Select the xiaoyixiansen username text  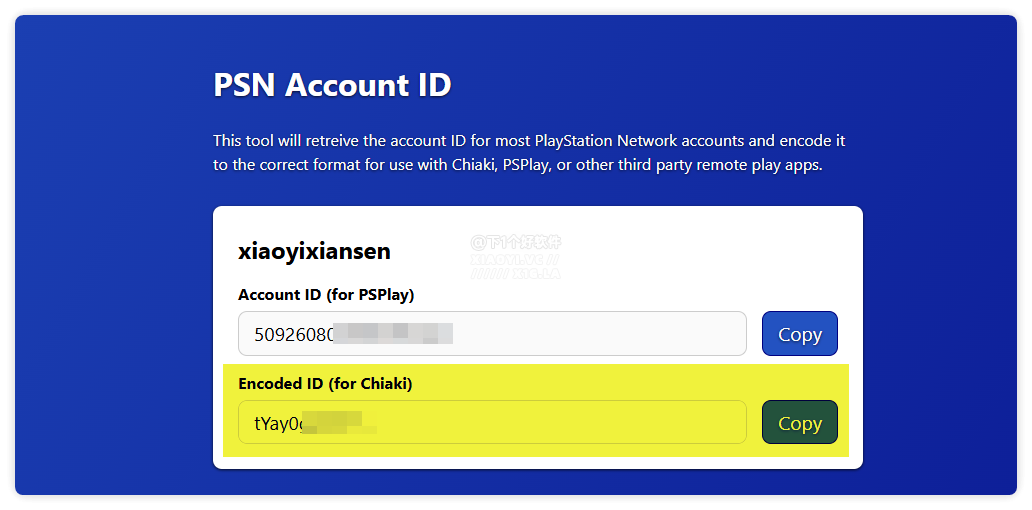[x=314, y=251]
